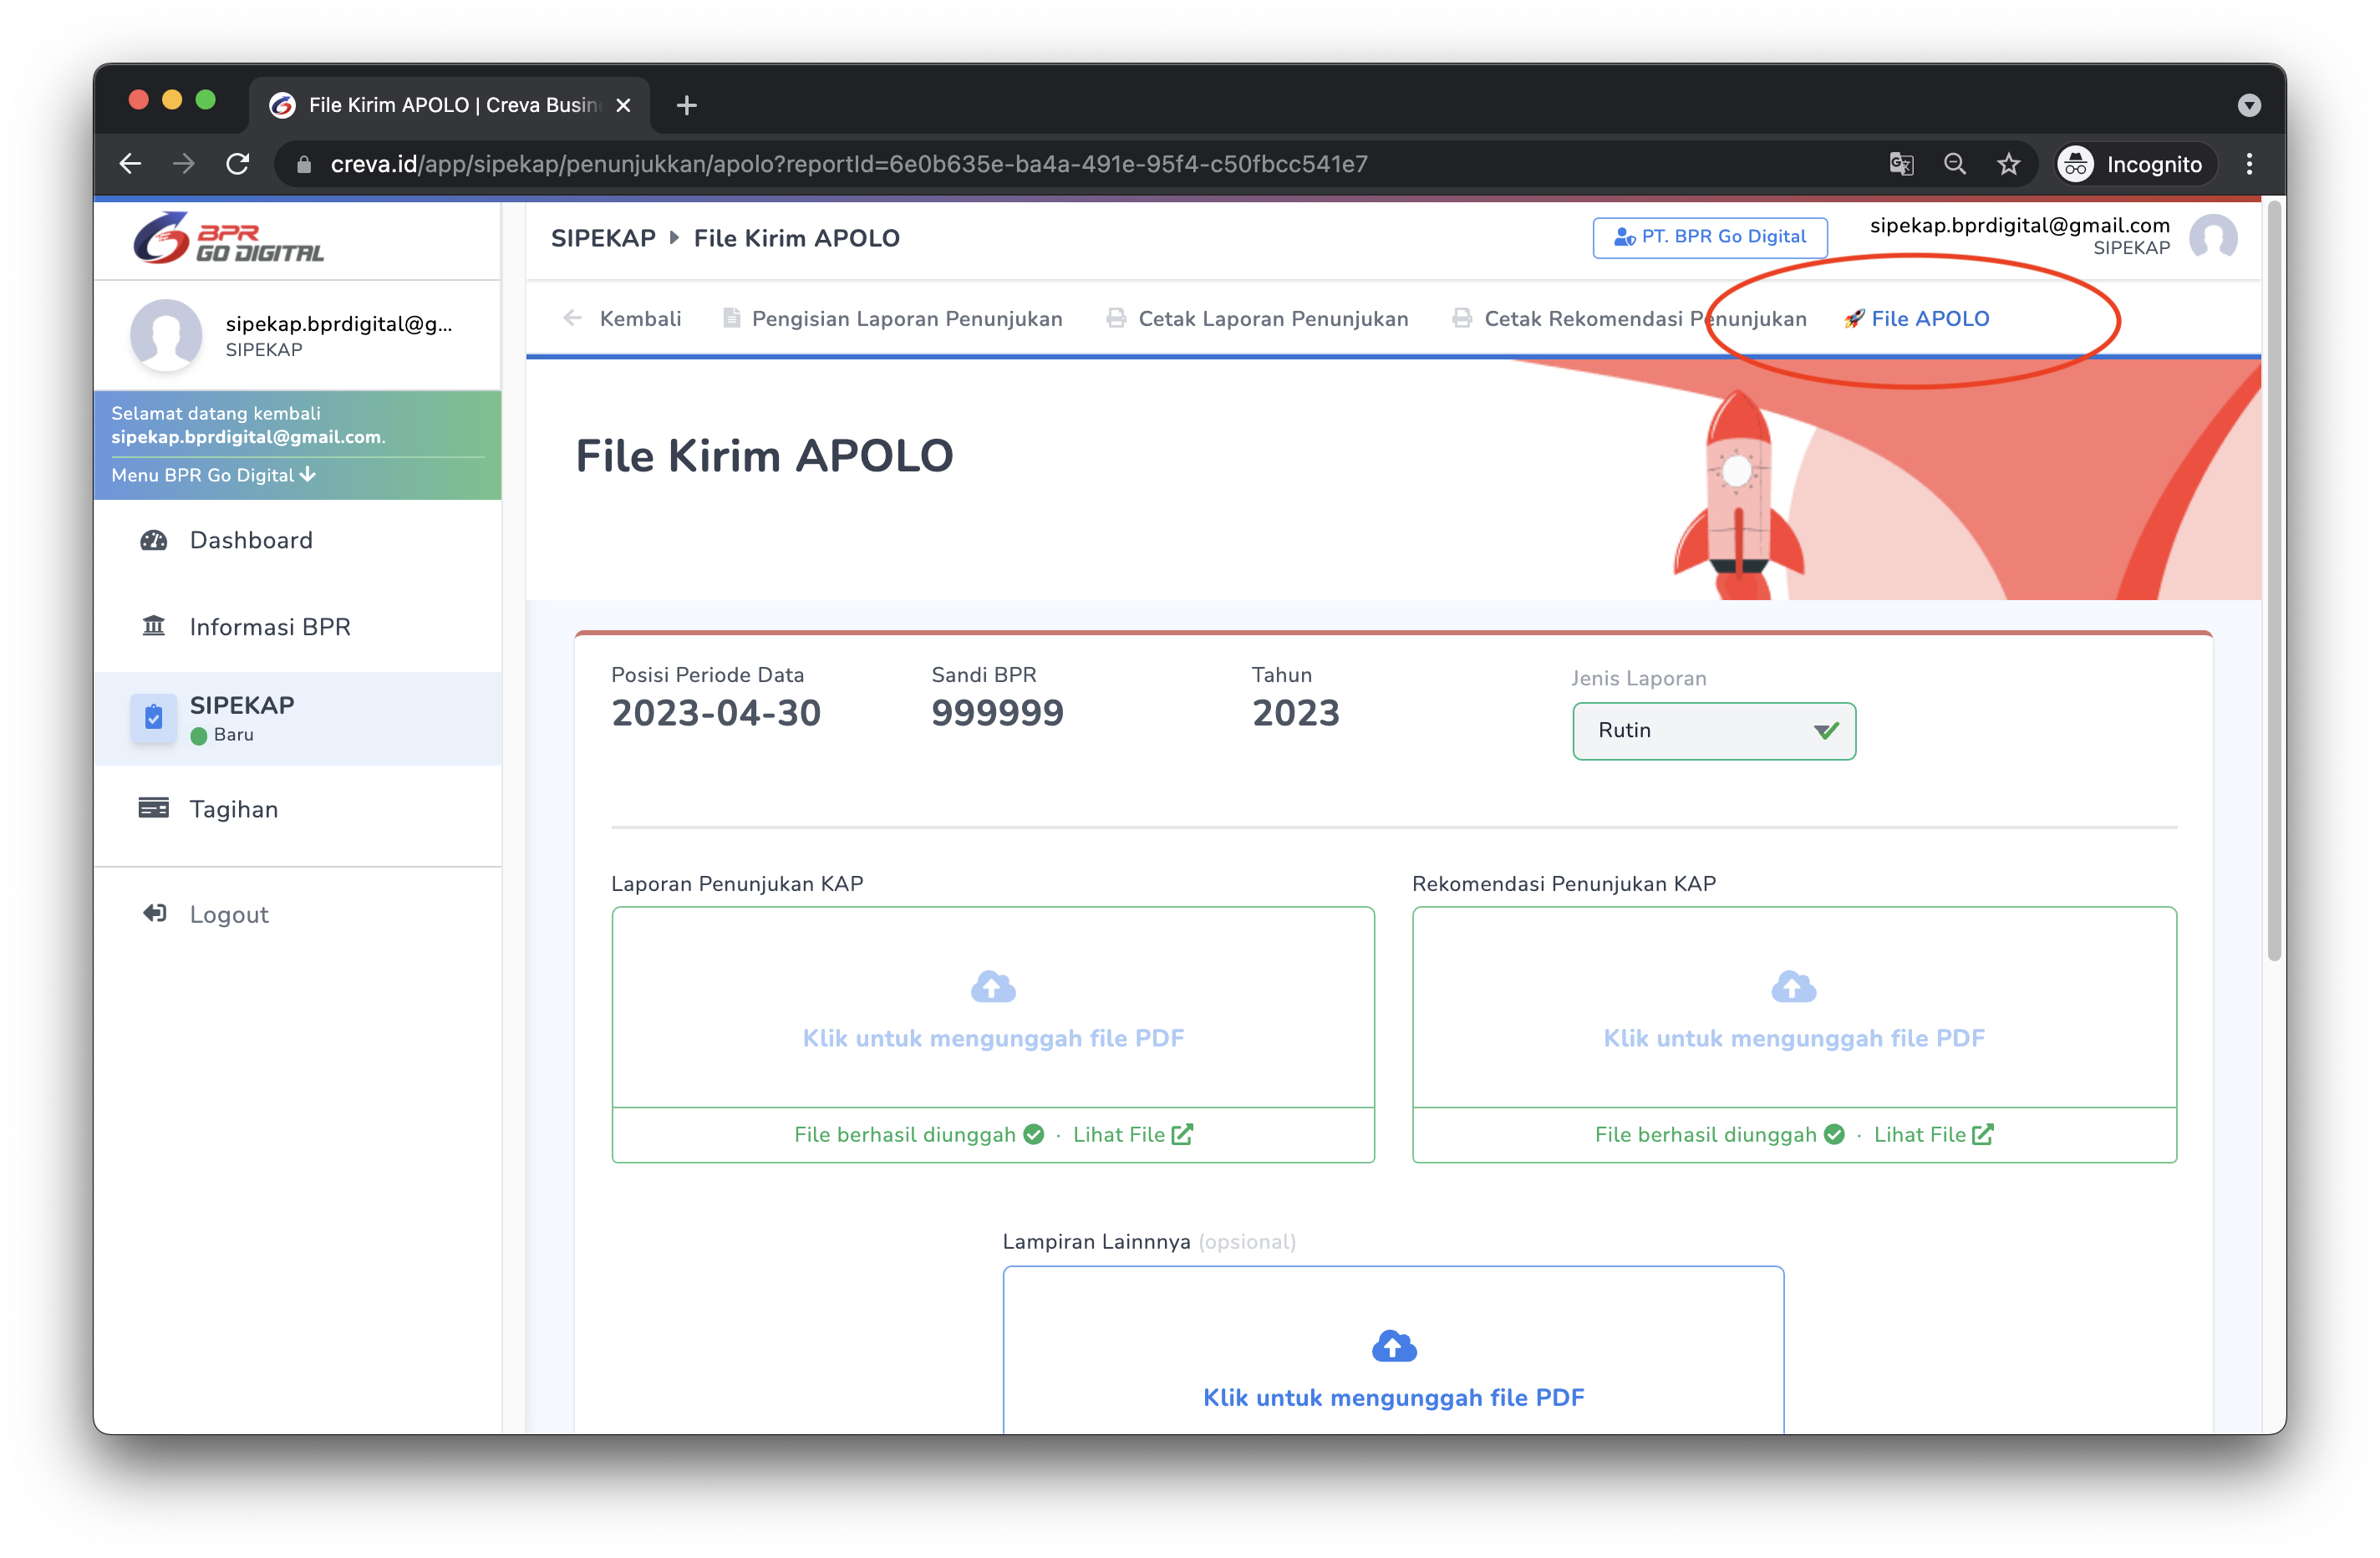Click the padlock site info icon

click(304, 165)
